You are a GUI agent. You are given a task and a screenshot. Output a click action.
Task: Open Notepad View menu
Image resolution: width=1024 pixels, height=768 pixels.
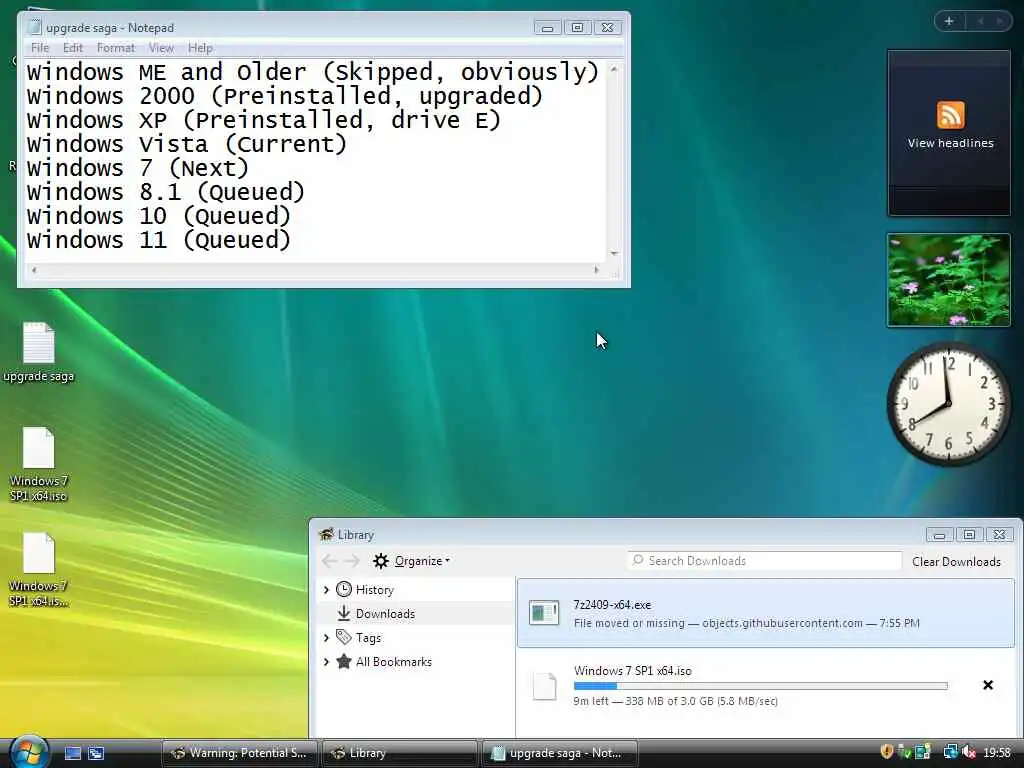click(x=161, y=48)
